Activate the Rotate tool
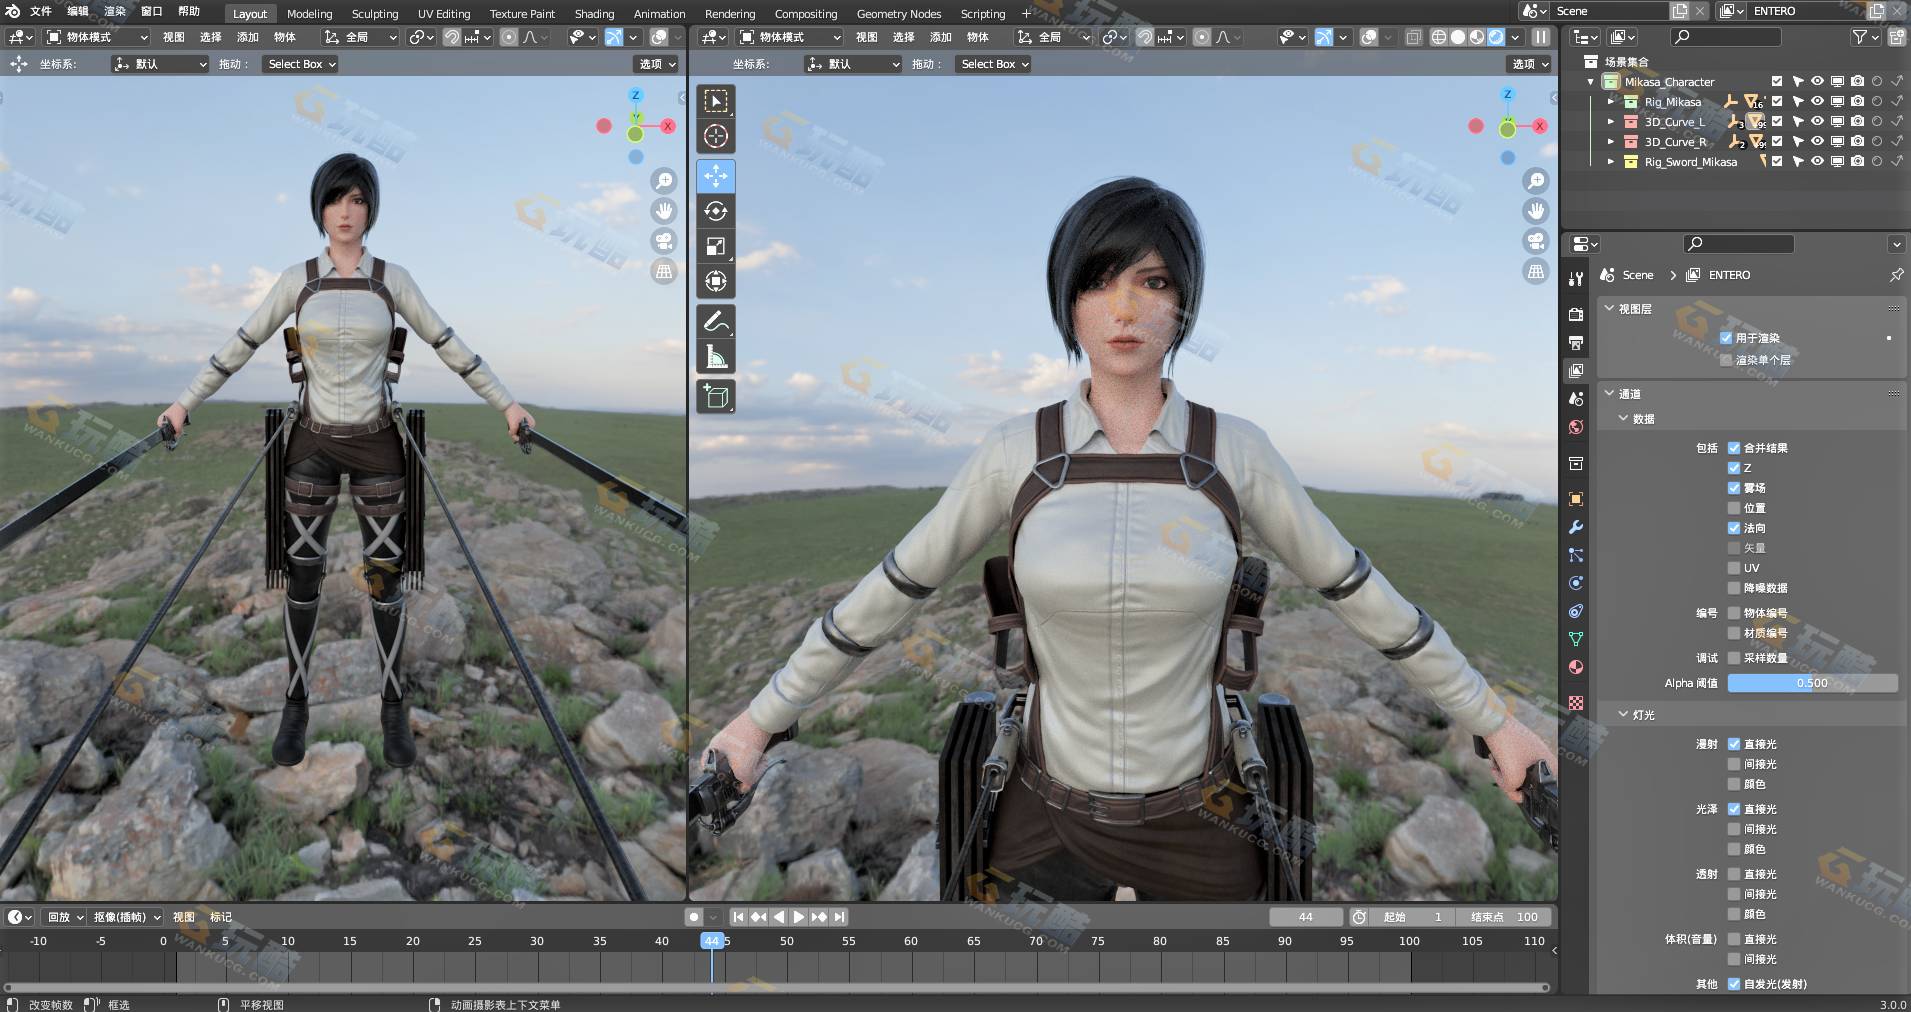1911x1012 pixels. (715, 211)
